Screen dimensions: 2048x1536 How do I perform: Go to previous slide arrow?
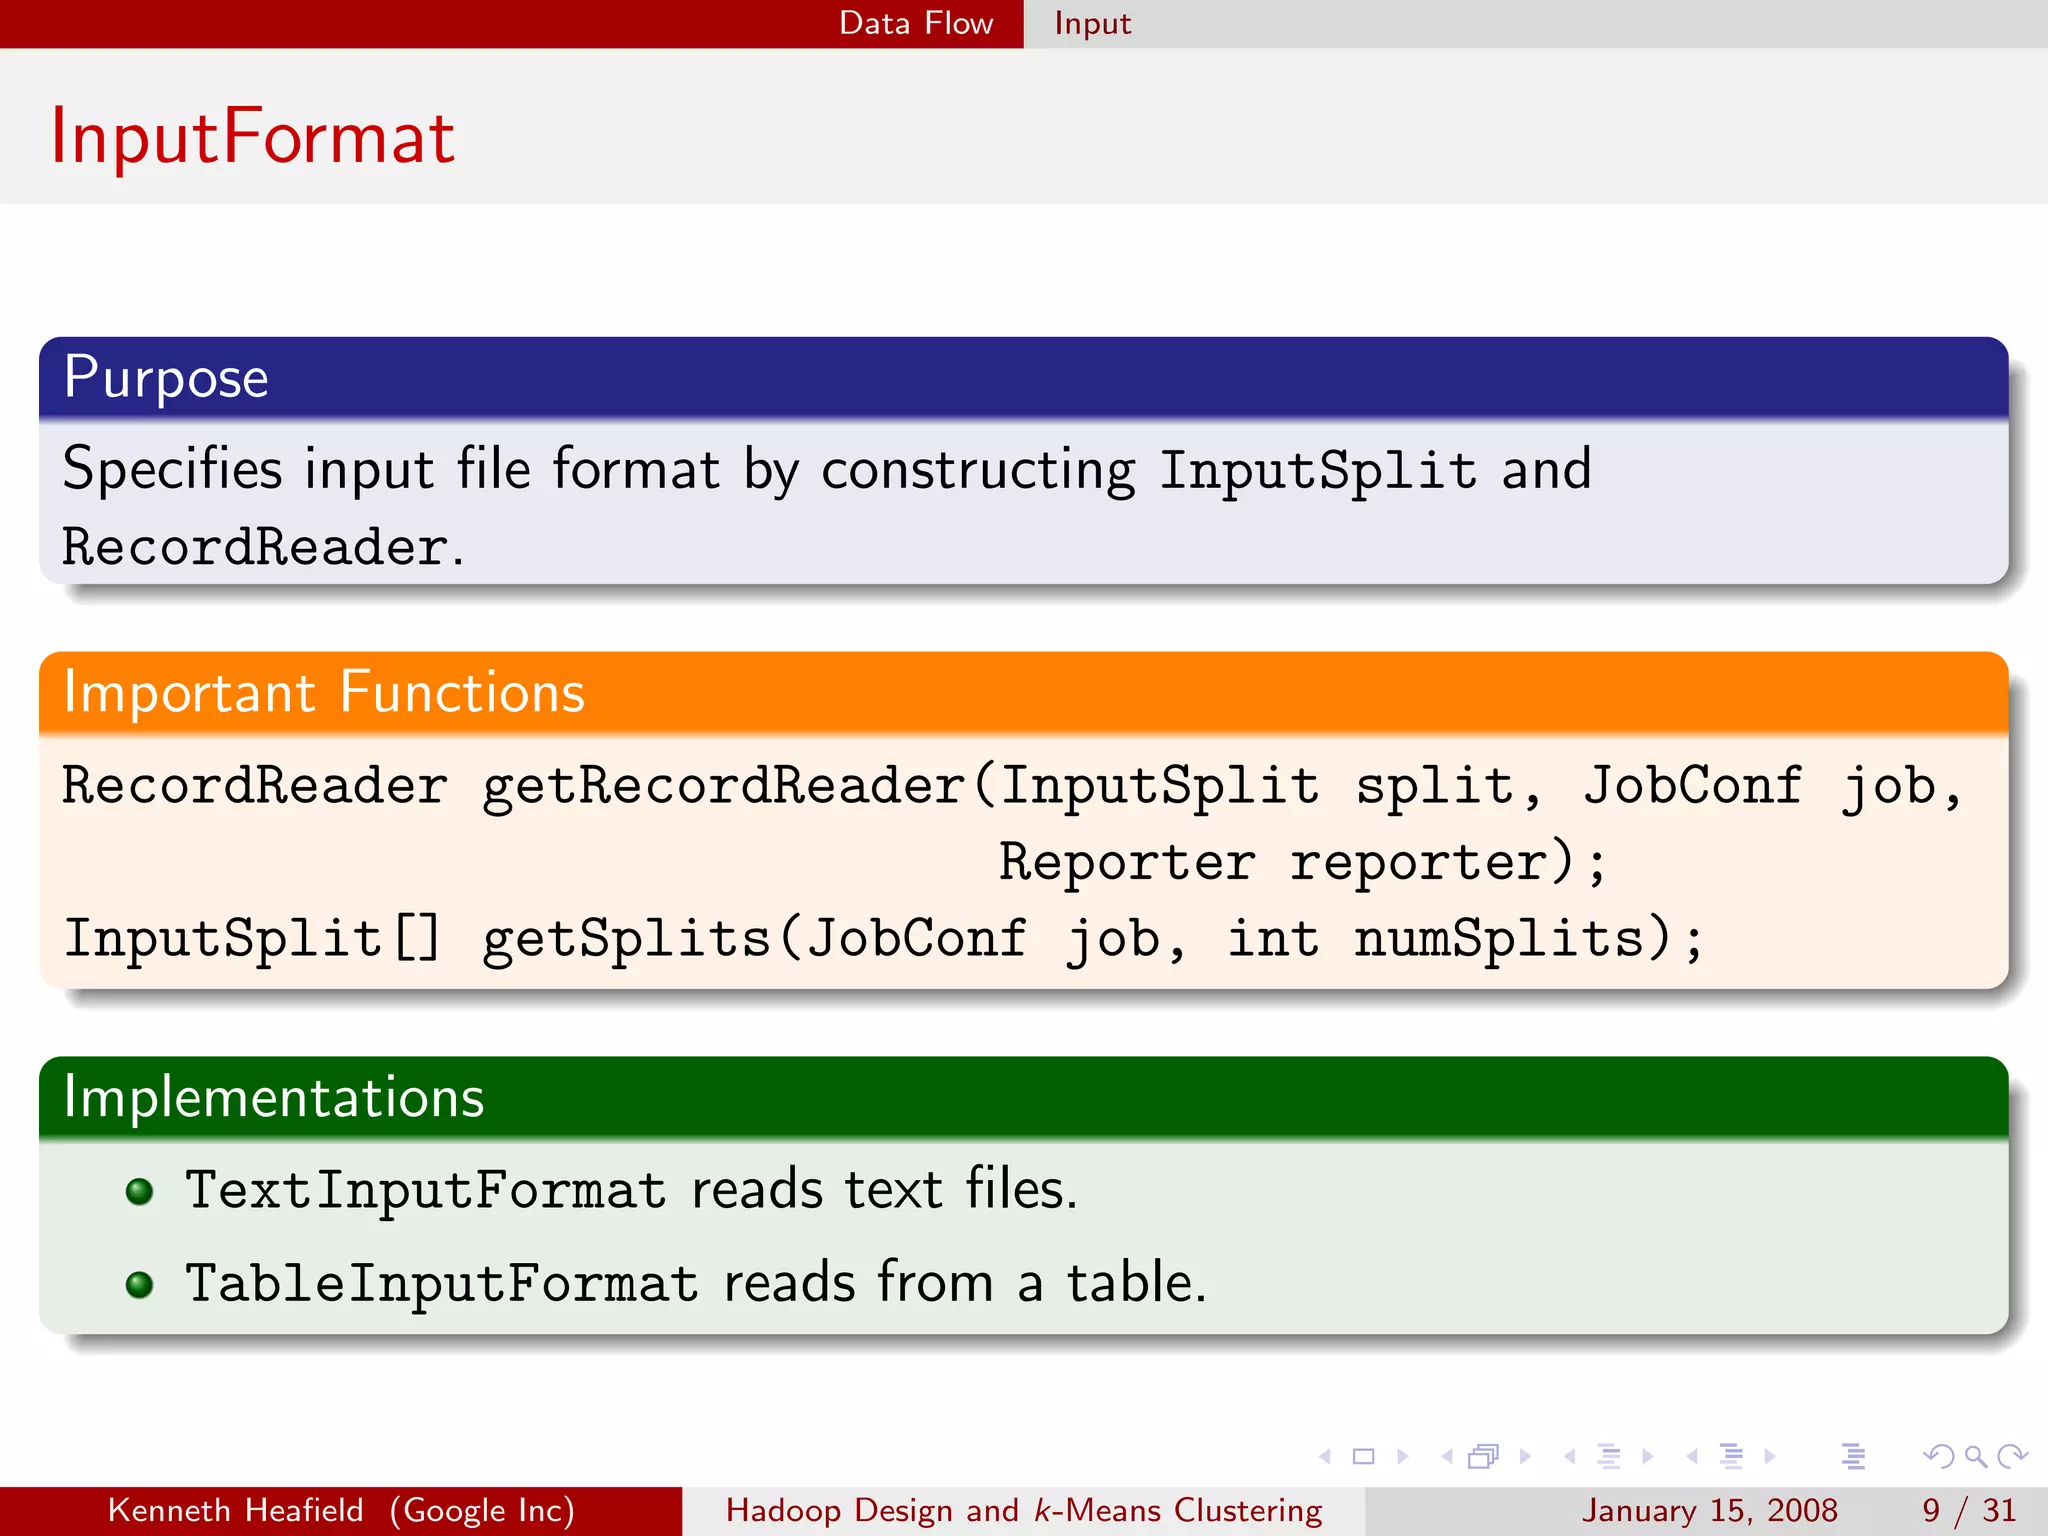click(1326, 1457)
